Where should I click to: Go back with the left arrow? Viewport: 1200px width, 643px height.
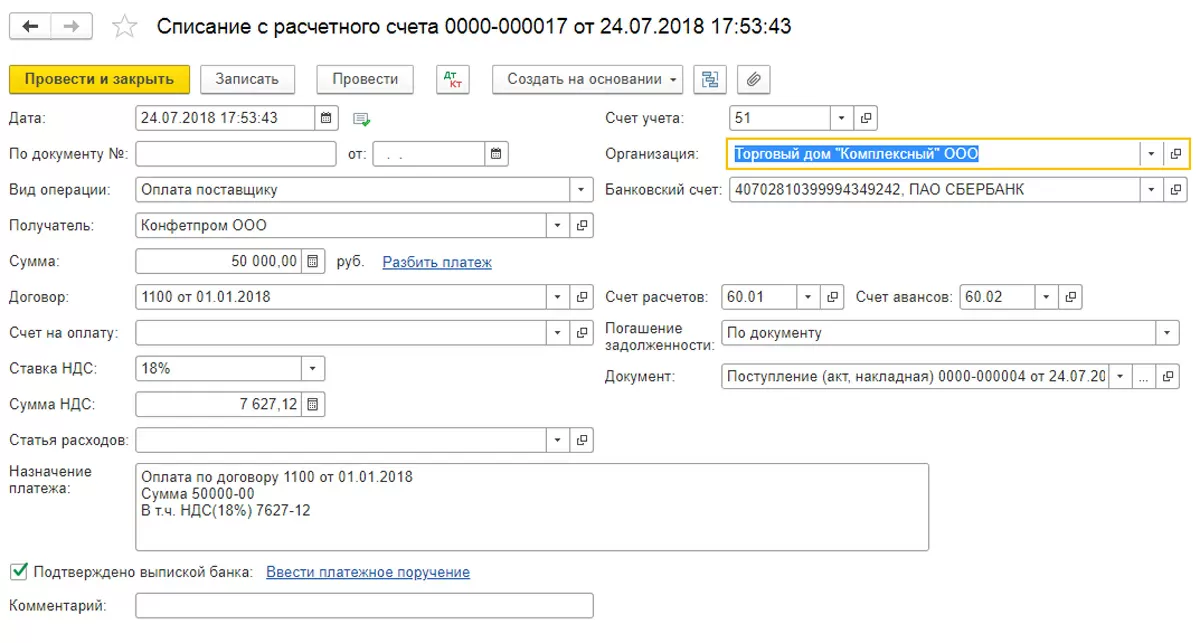point(30,27)
